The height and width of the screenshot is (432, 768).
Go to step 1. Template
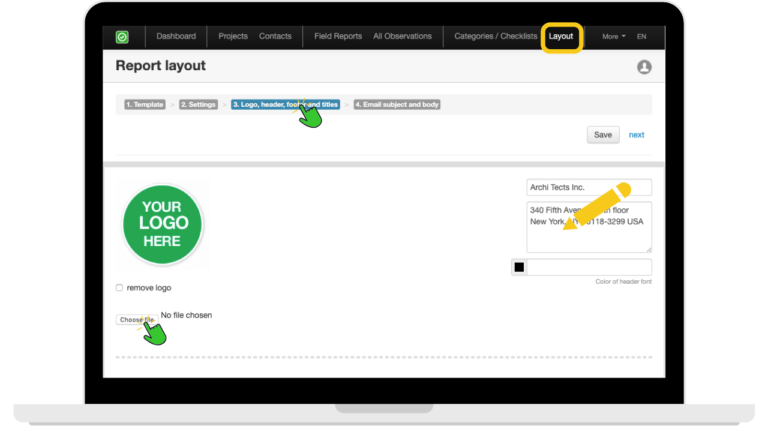point(144,104)
